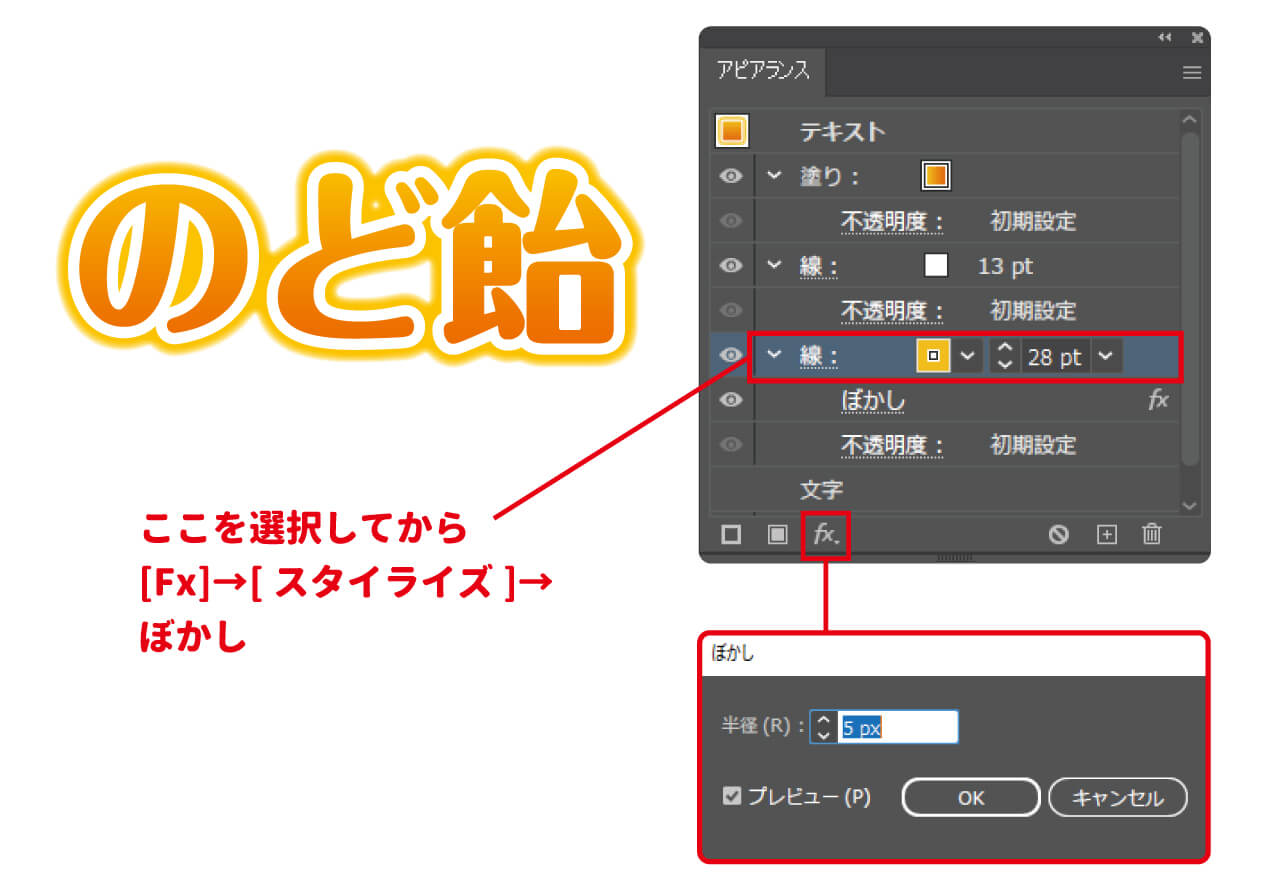The height and width of the screenshot is (885, 1280).
Task: Select the アピアランス tab
Action: [x=763, y=72]
